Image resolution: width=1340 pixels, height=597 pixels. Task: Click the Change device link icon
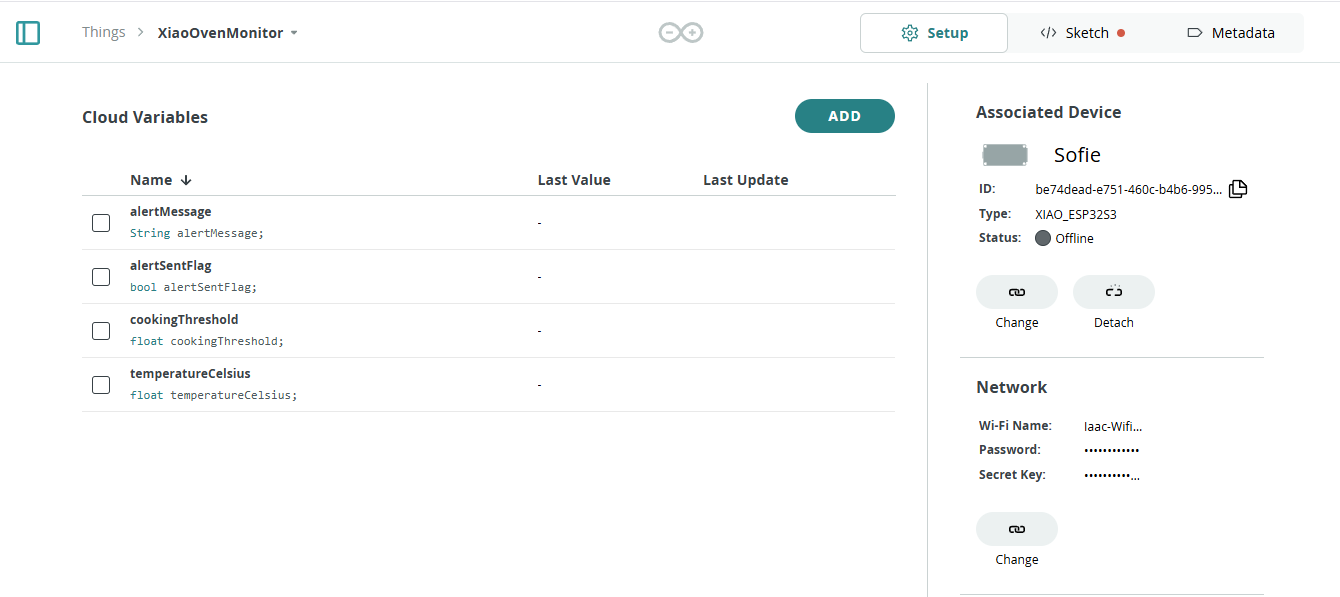coord(1017,292)
